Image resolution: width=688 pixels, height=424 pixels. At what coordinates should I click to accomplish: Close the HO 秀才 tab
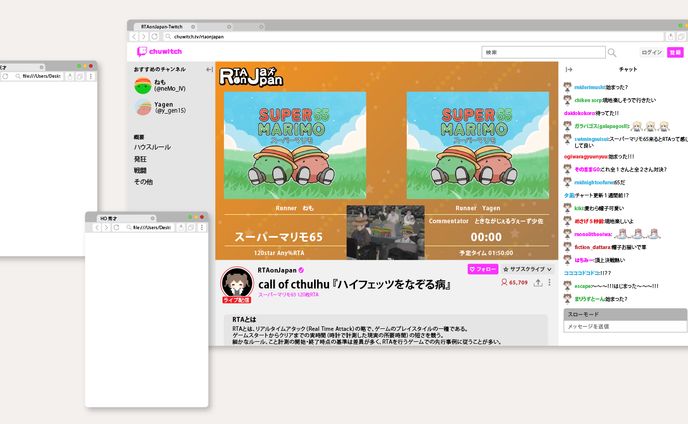[152, 218]
